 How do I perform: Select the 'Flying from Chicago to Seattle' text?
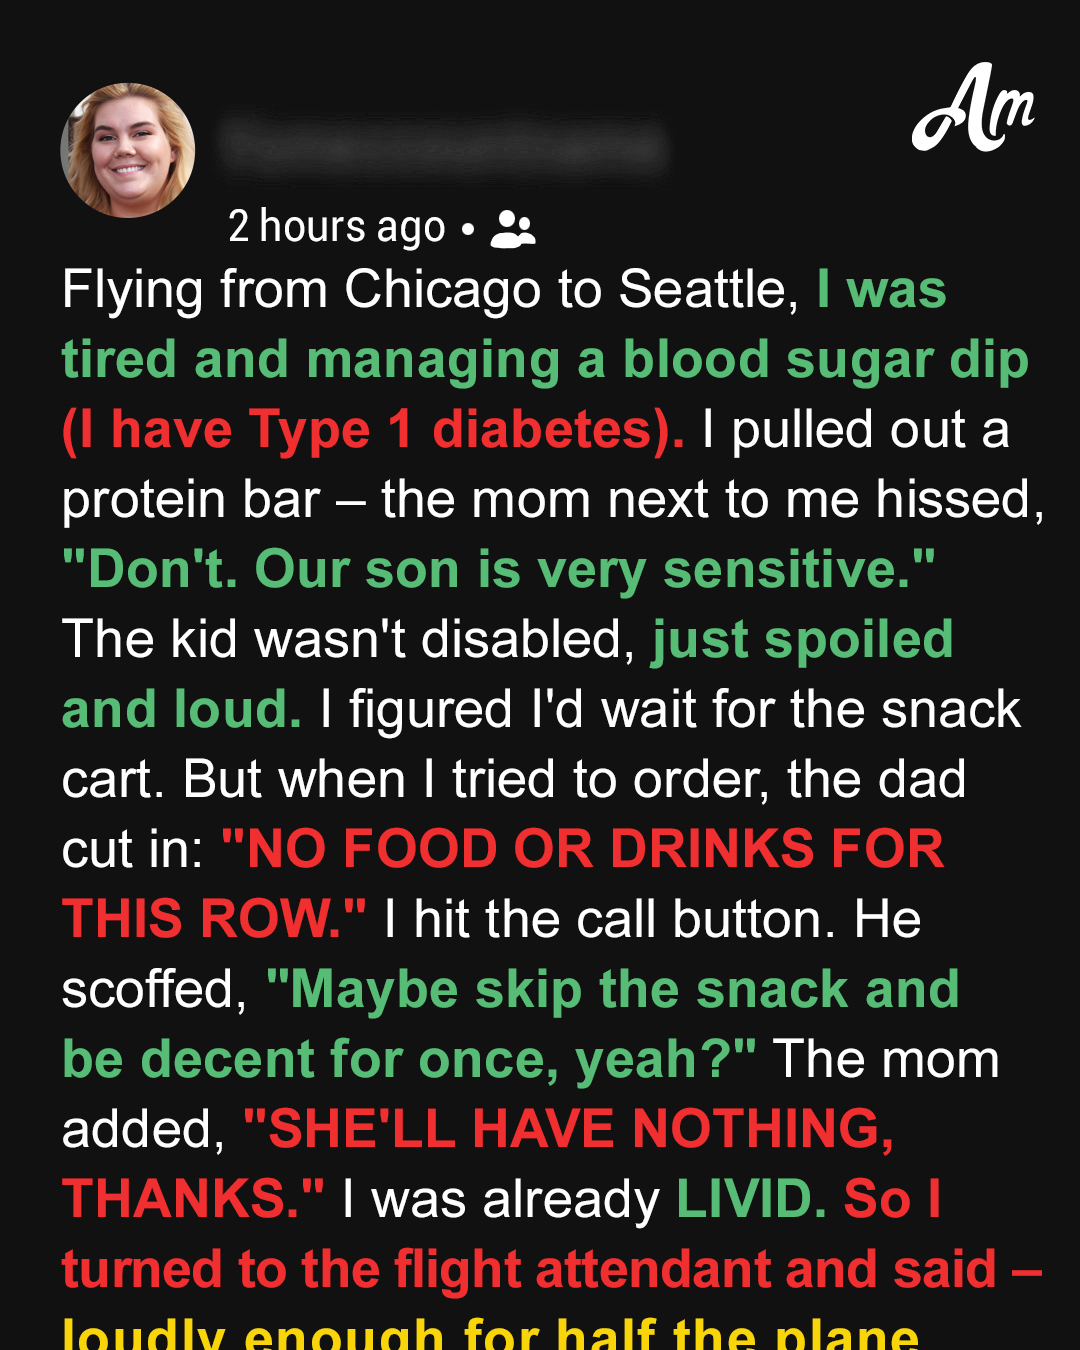click(x=430, y=290)
